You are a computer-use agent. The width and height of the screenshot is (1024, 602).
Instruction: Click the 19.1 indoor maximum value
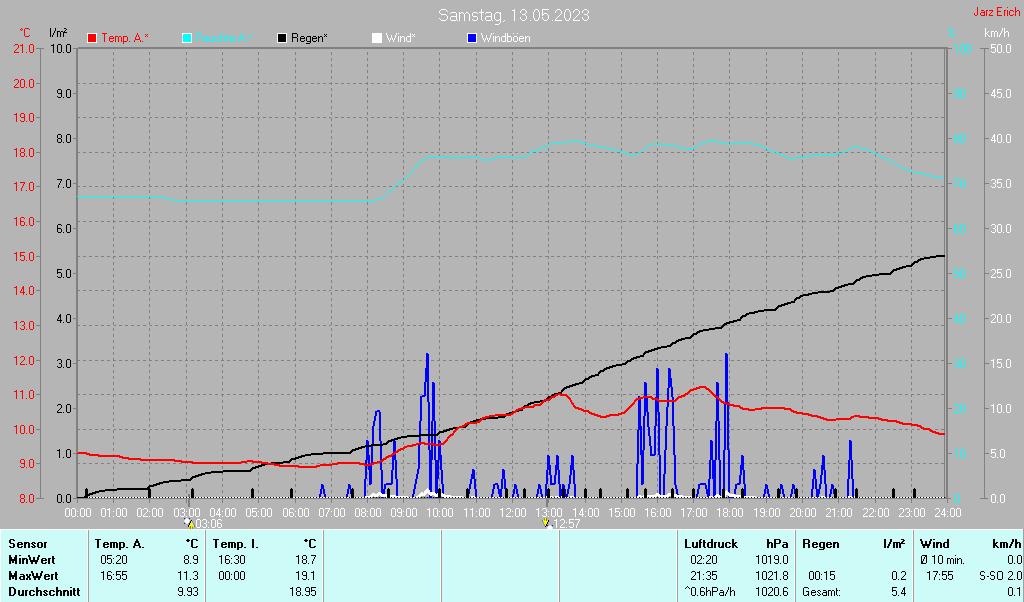click(x=306, y=577)
